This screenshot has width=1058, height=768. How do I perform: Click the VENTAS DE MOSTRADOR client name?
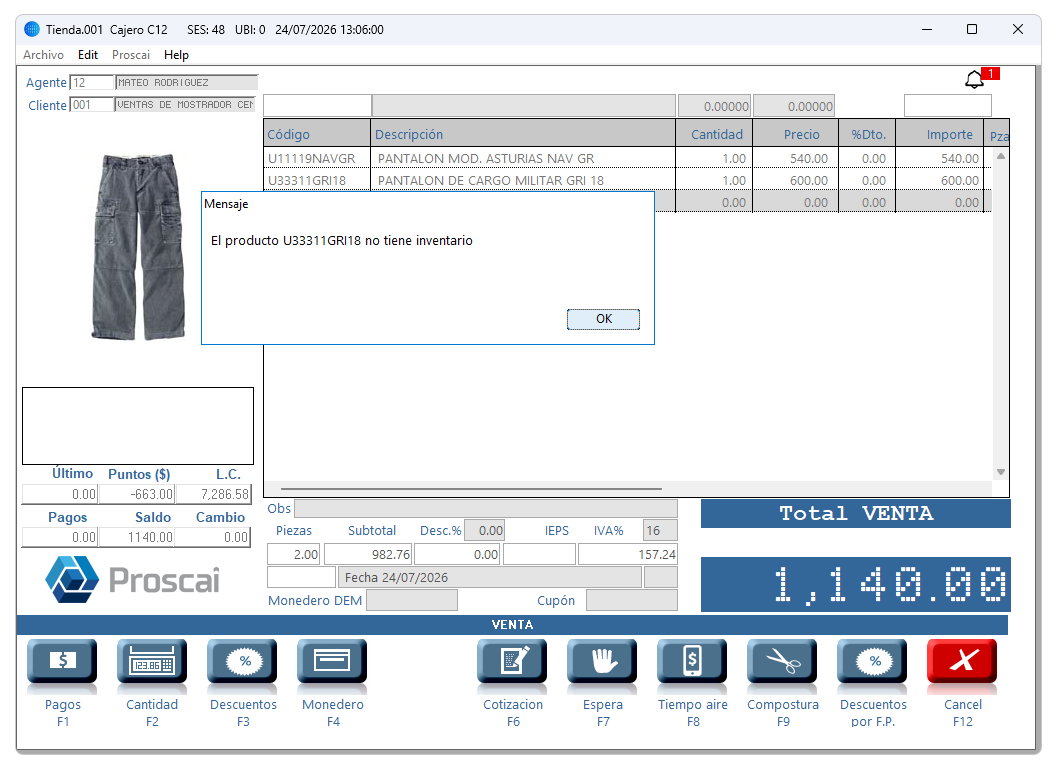(186, 105)
